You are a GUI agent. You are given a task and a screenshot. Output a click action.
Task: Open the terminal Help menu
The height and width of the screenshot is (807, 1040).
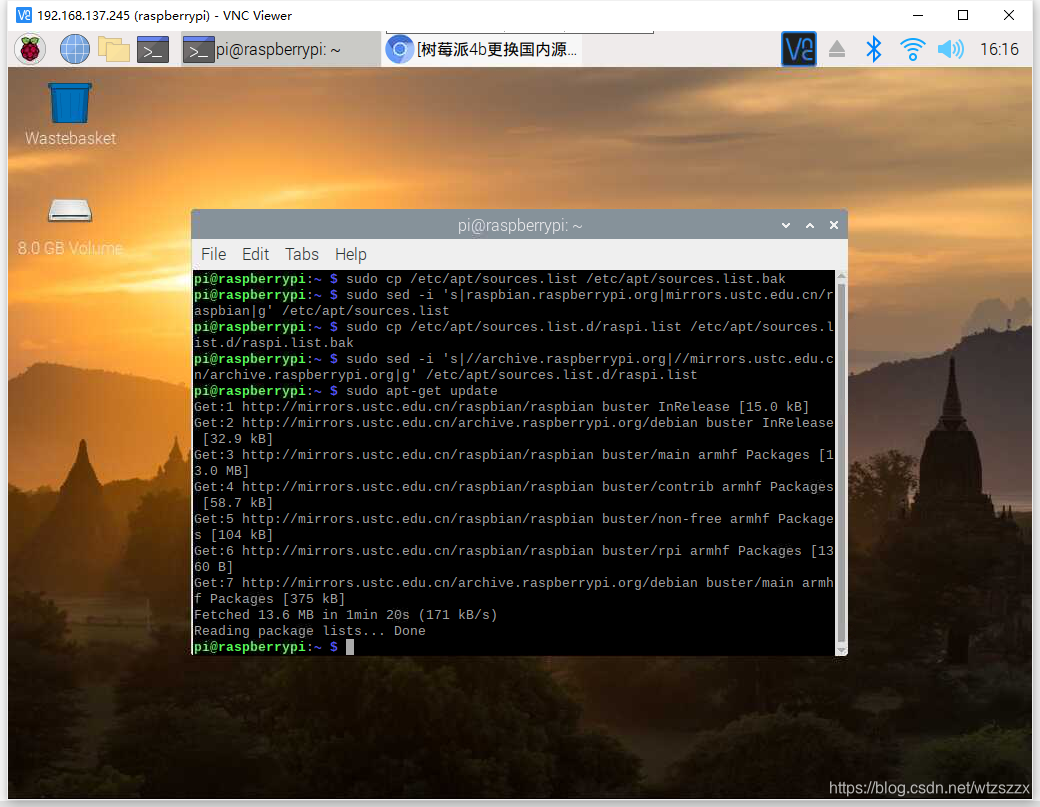tap(350, 254)
